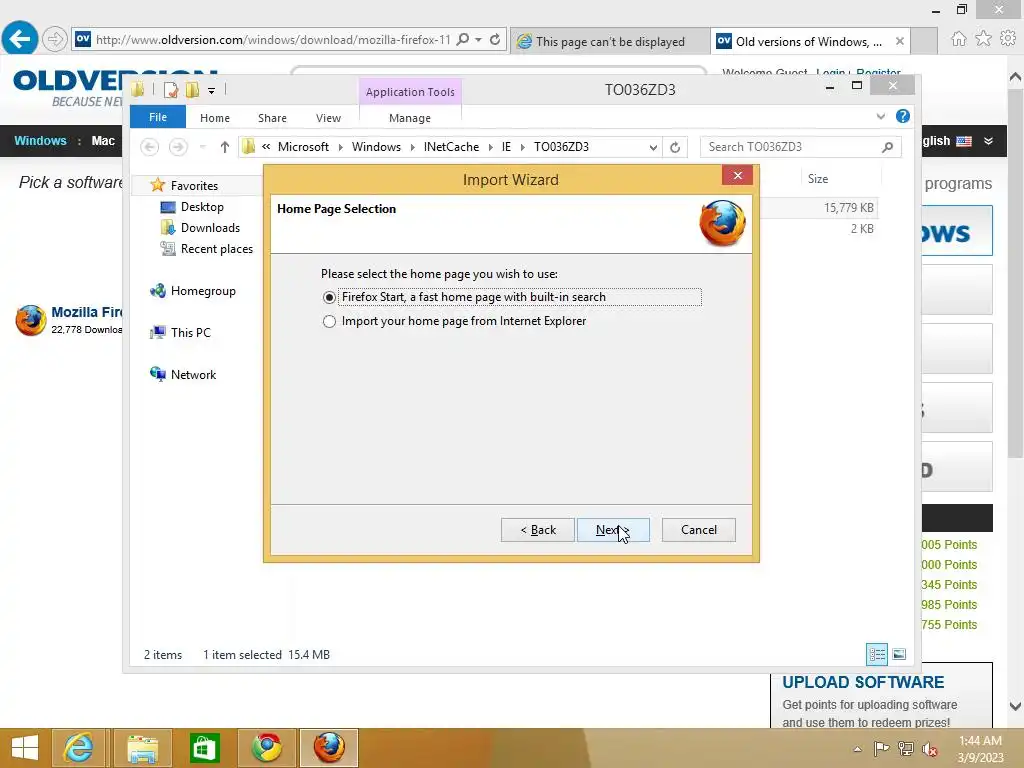Image resolution: width=1024 pixels, height=768 pixels.
Task: Open the View ribbon tab
Action: click(x=328, y=118)
